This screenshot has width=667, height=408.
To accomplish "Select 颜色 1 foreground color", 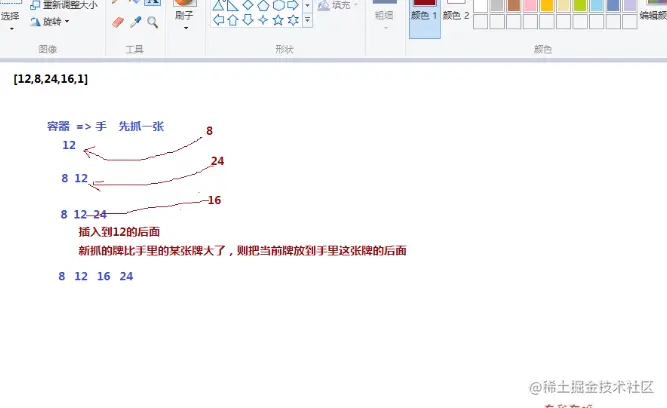I will pyautogui.click(x=425, y=17).
